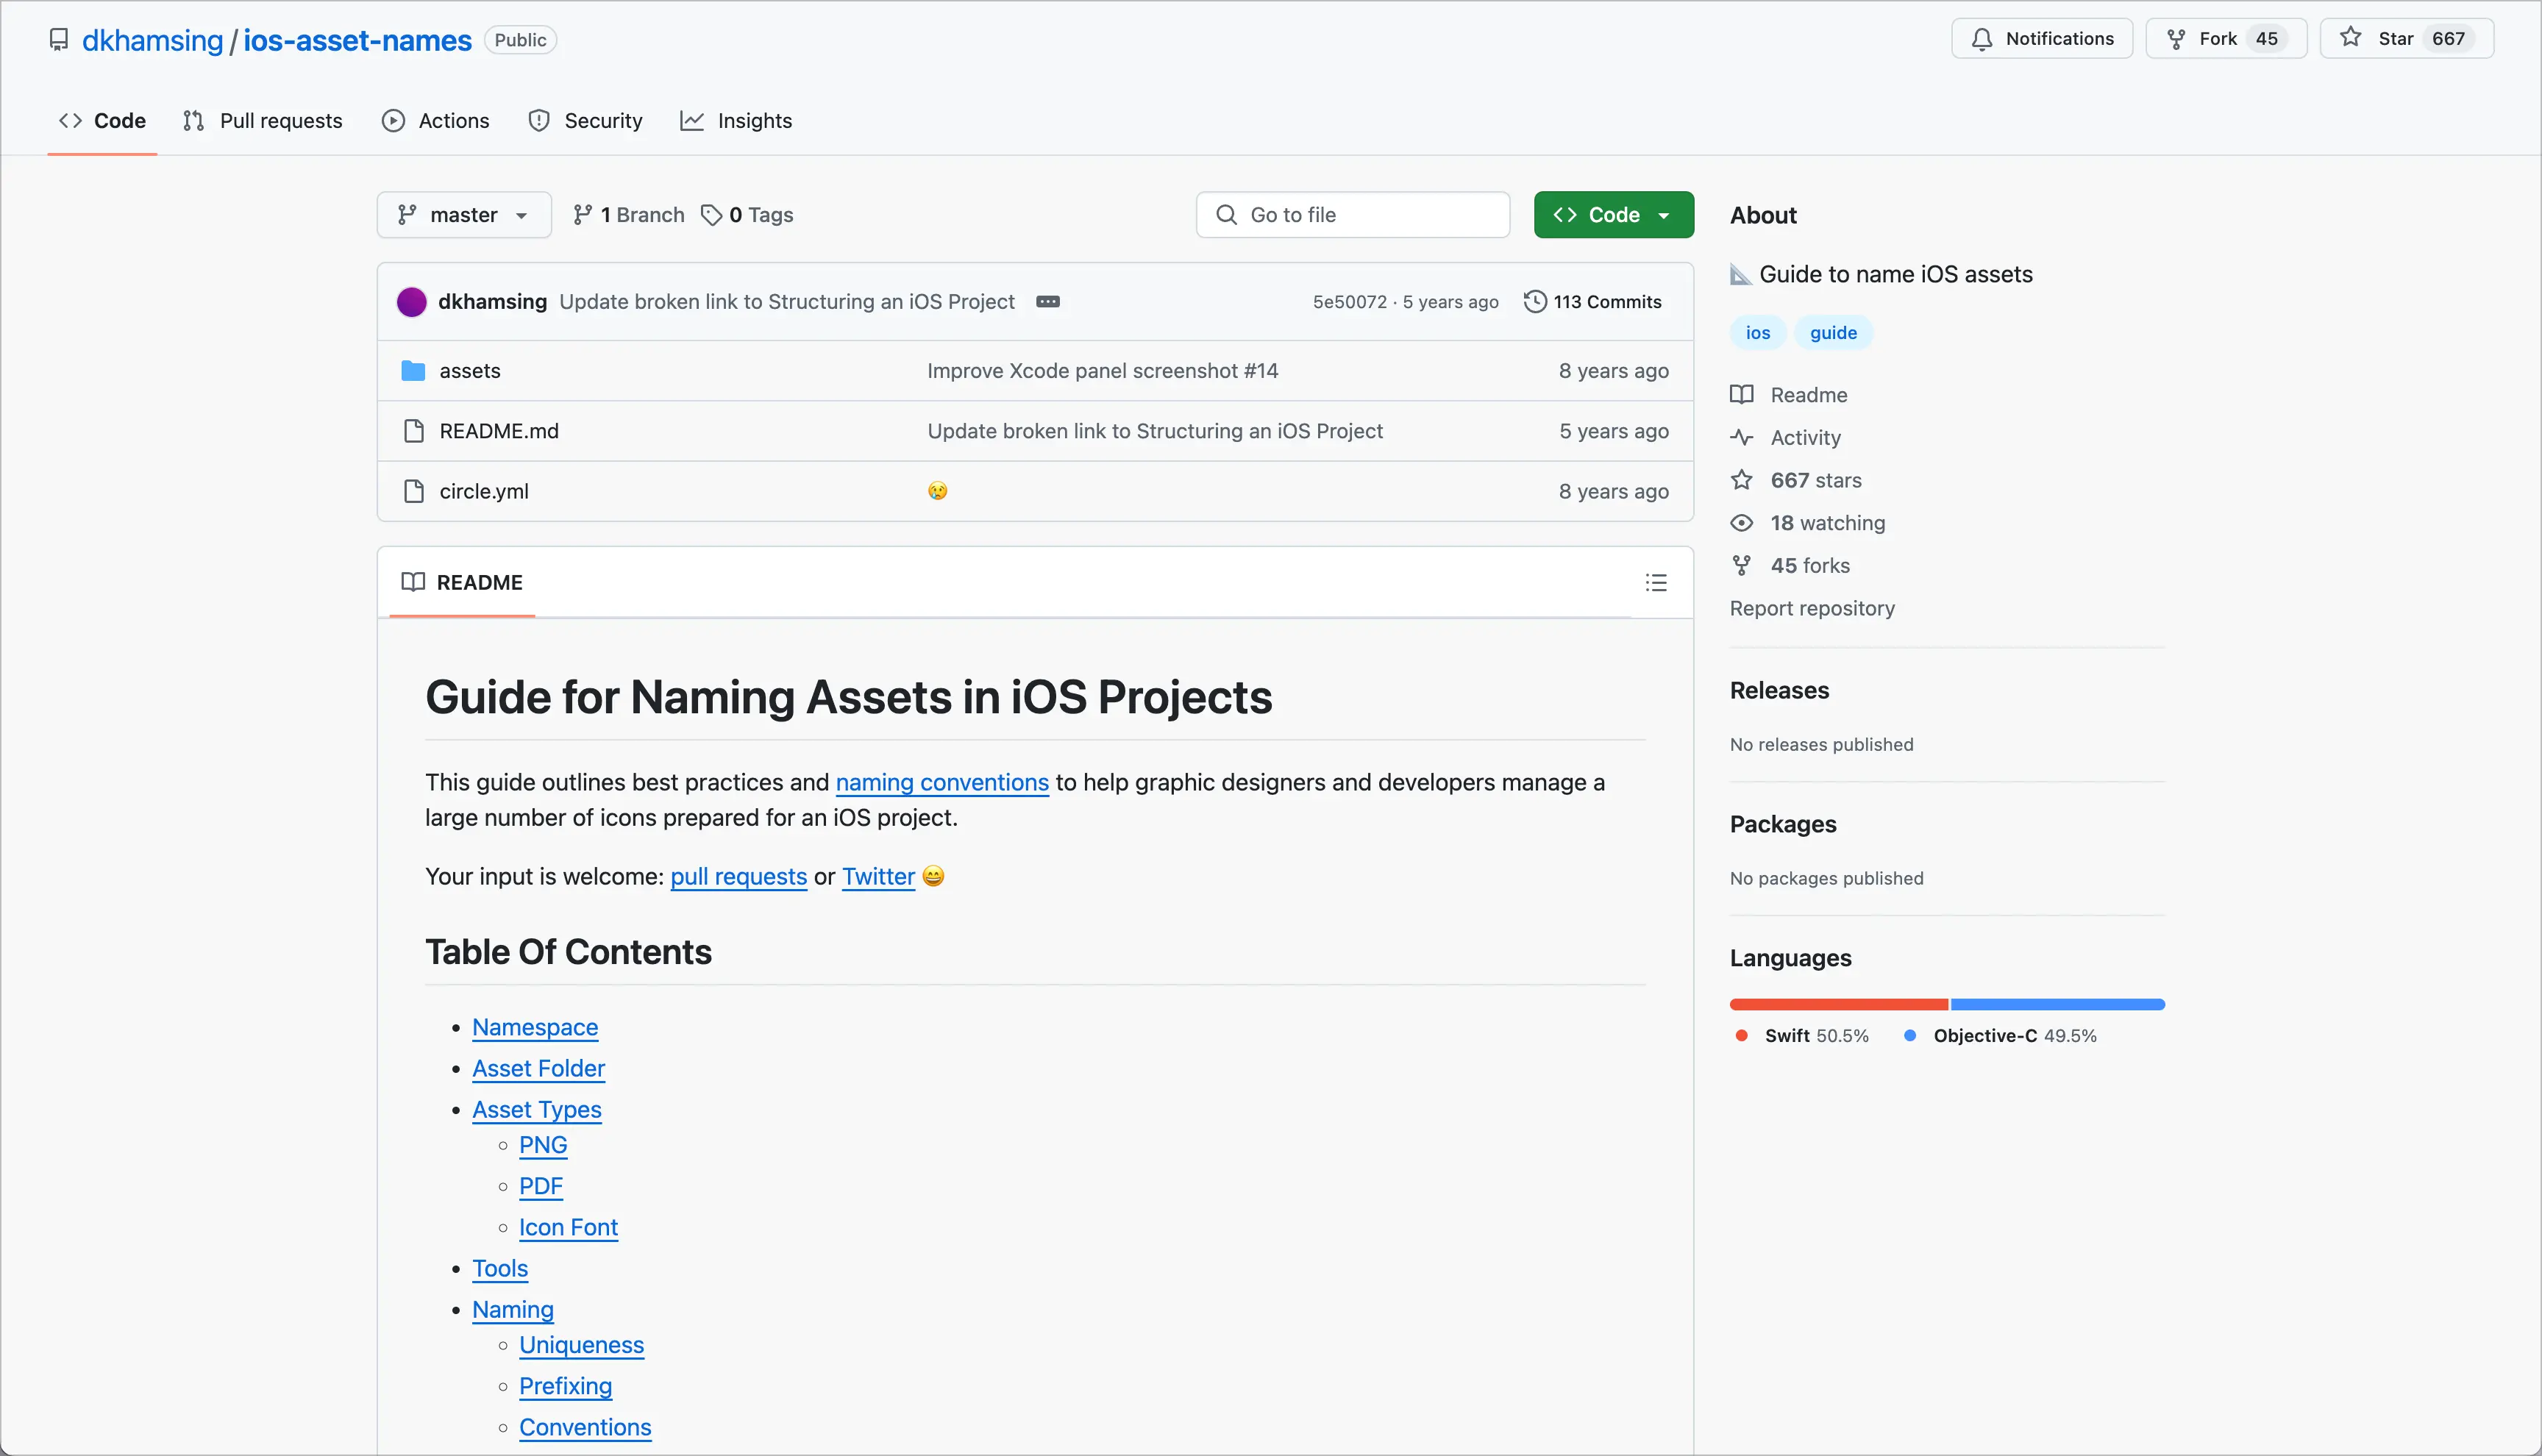The image size is (2542, 1456).
Task: Jump to Uniqueness section
Action: coord(581,1345)
